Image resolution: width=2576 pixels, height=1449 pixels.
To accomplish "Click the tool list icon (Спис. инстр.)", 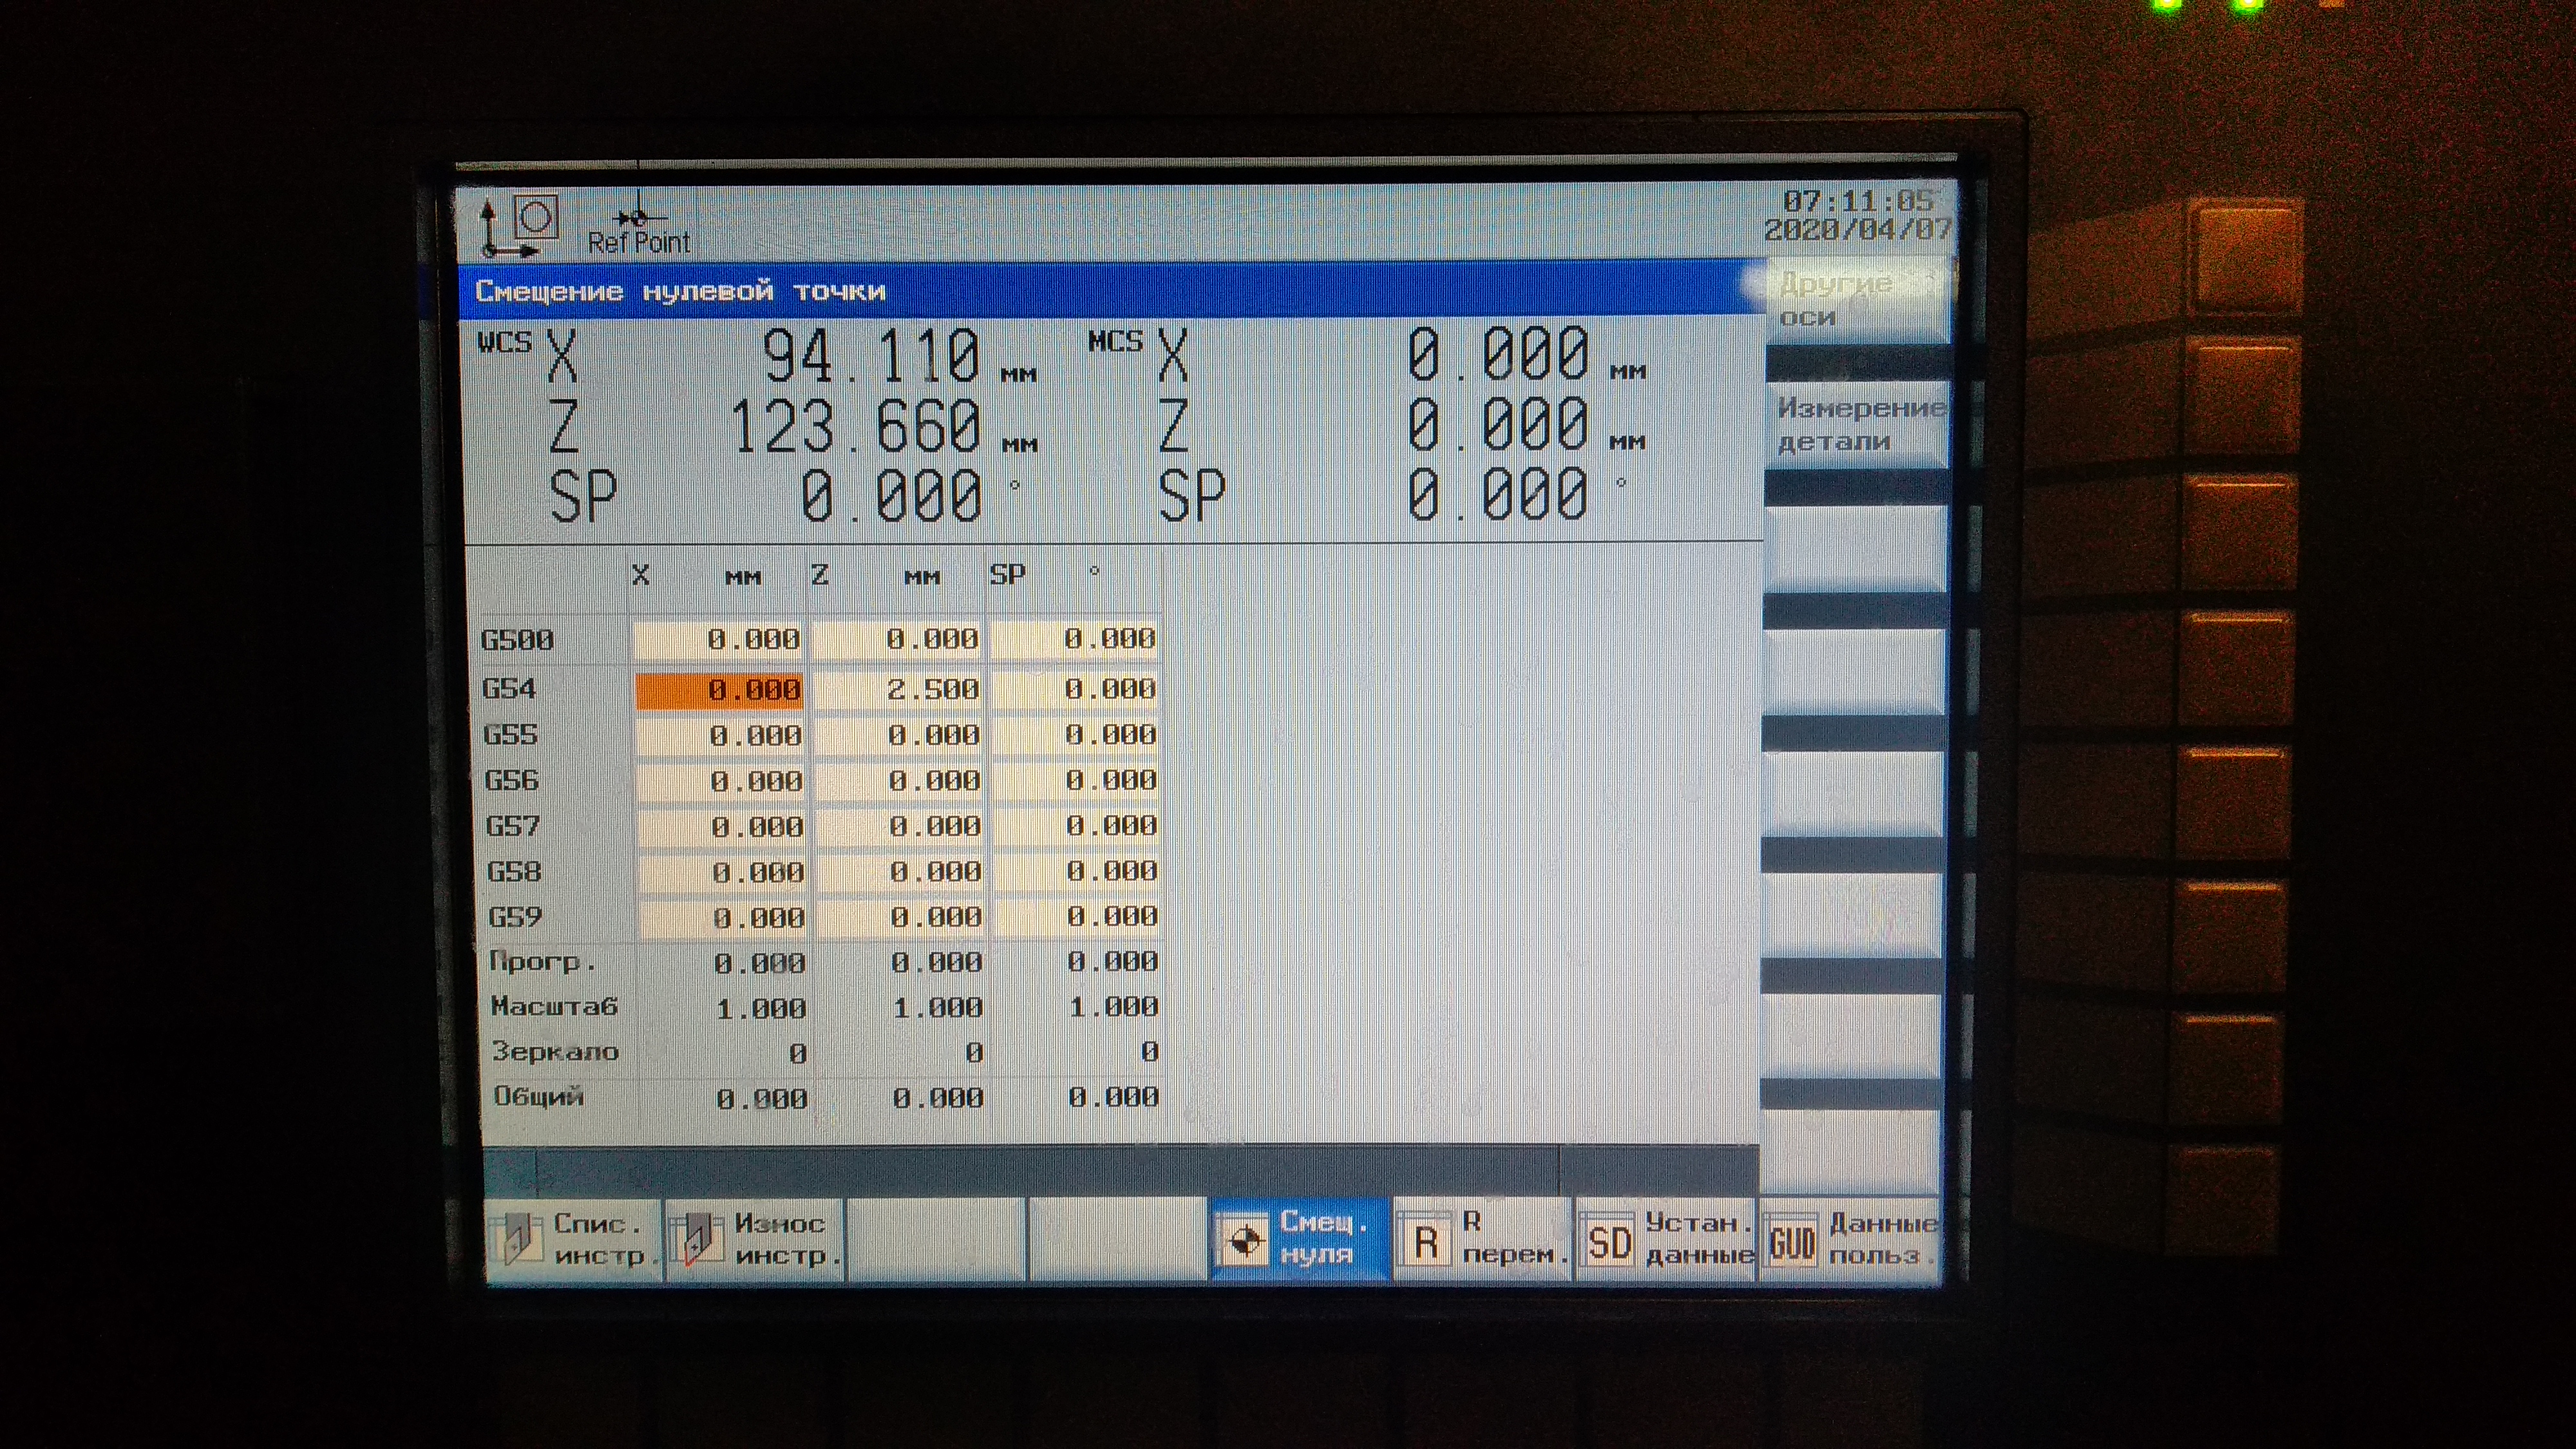I will click(517, 1240).
